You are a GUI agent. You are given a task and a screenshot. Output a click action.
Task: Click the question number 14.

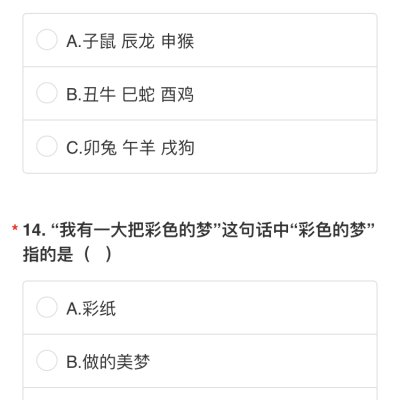pyautogui.click(x=34, y=230)
